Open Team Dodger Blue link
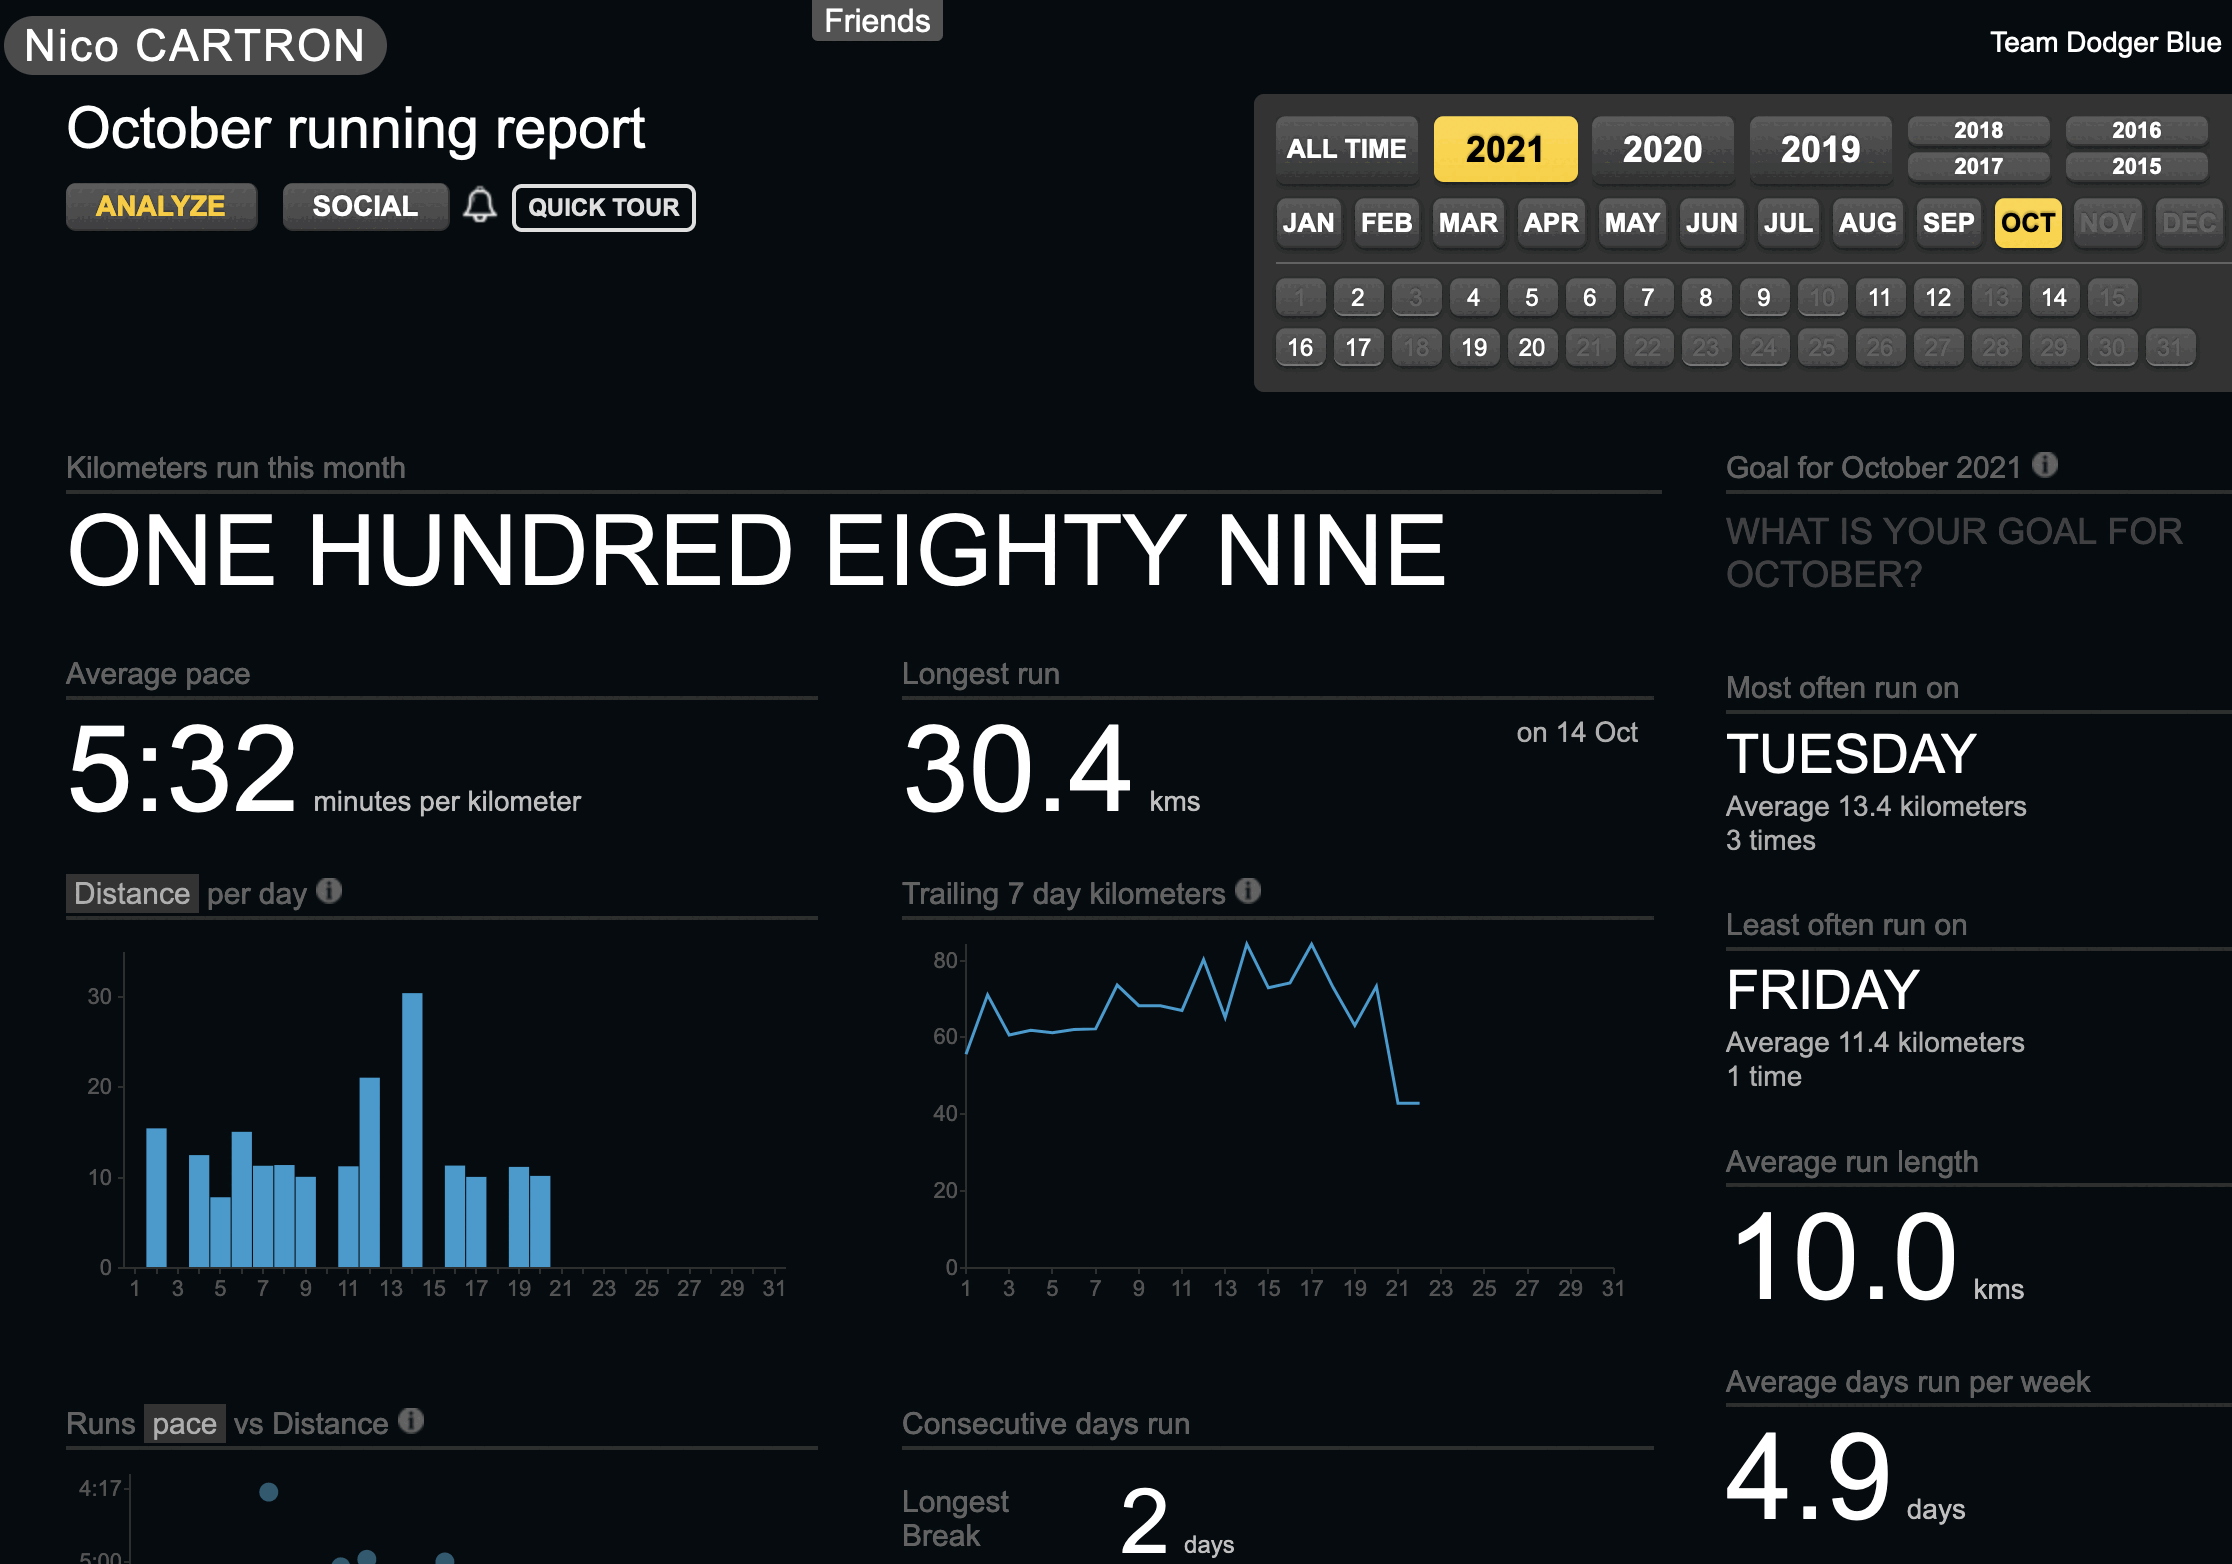This screenshot has height=1564, width=2232. (x=2104, y=42)
